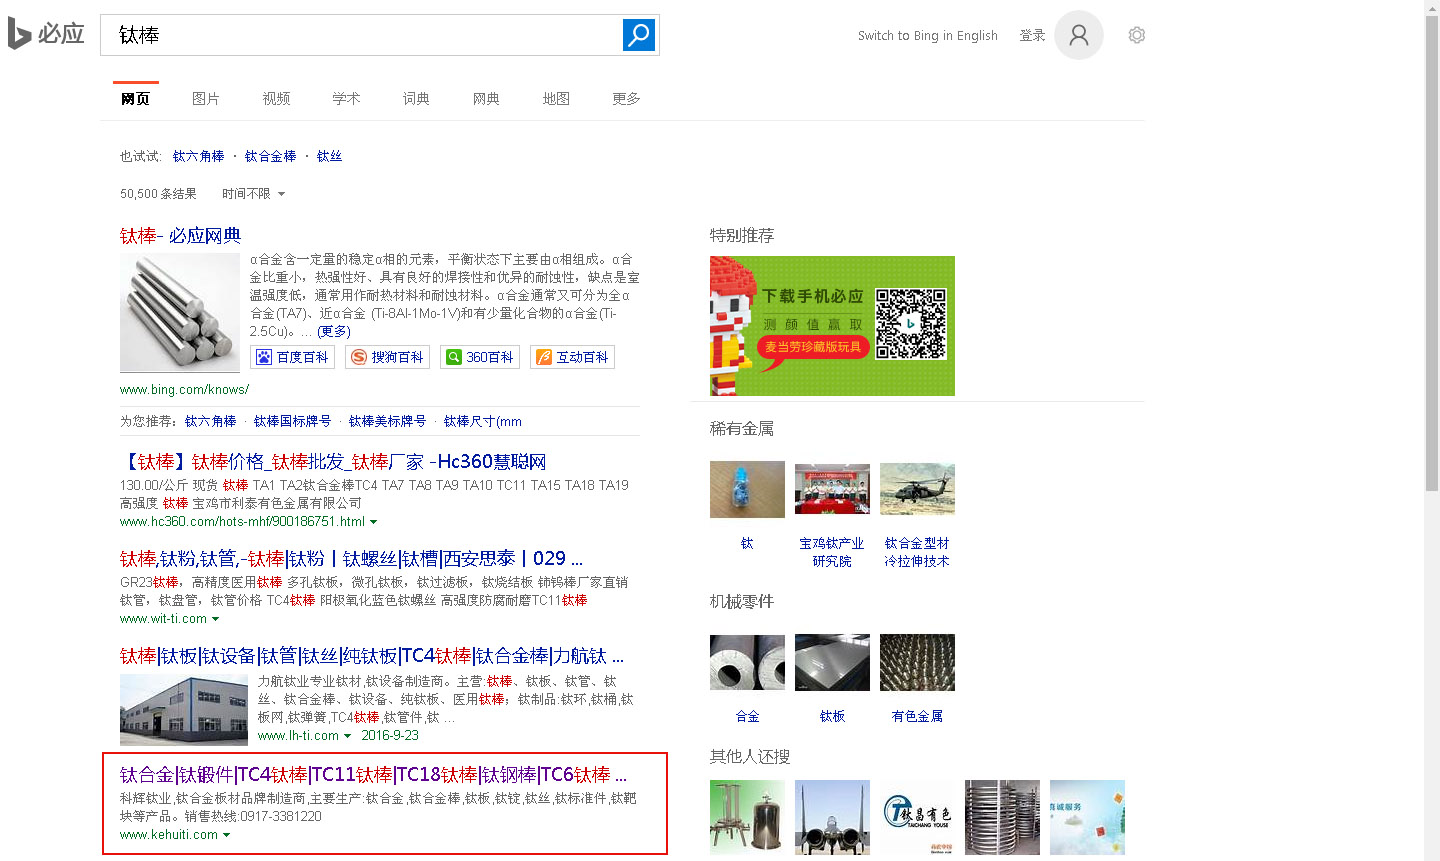Switch to the 词典 tab
This screenshot has width=1440, height=861.
(416, 98)
